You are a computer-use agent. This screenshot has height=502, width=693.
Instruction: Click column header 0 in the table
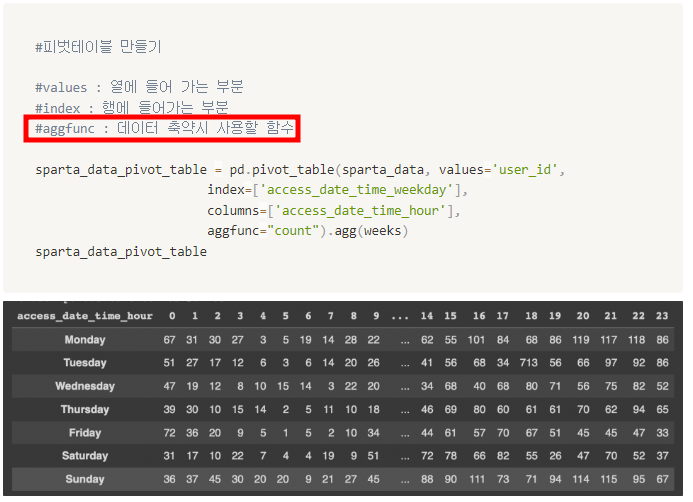[172, 316]
